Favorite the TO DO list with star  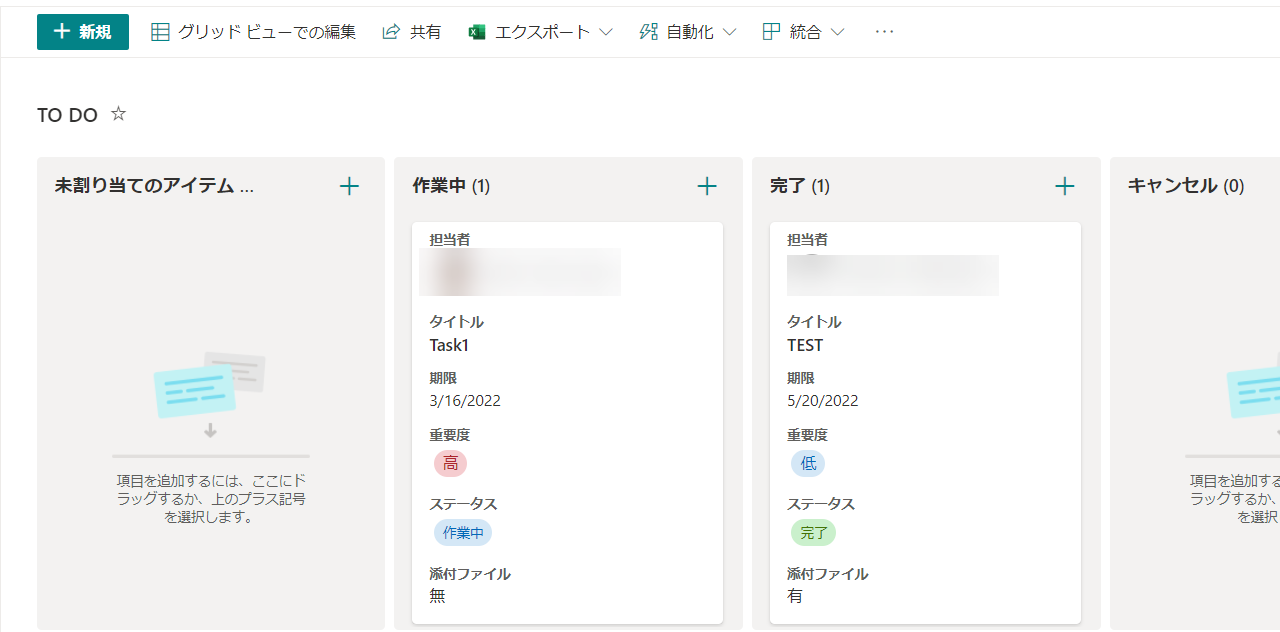pos(118,114)
